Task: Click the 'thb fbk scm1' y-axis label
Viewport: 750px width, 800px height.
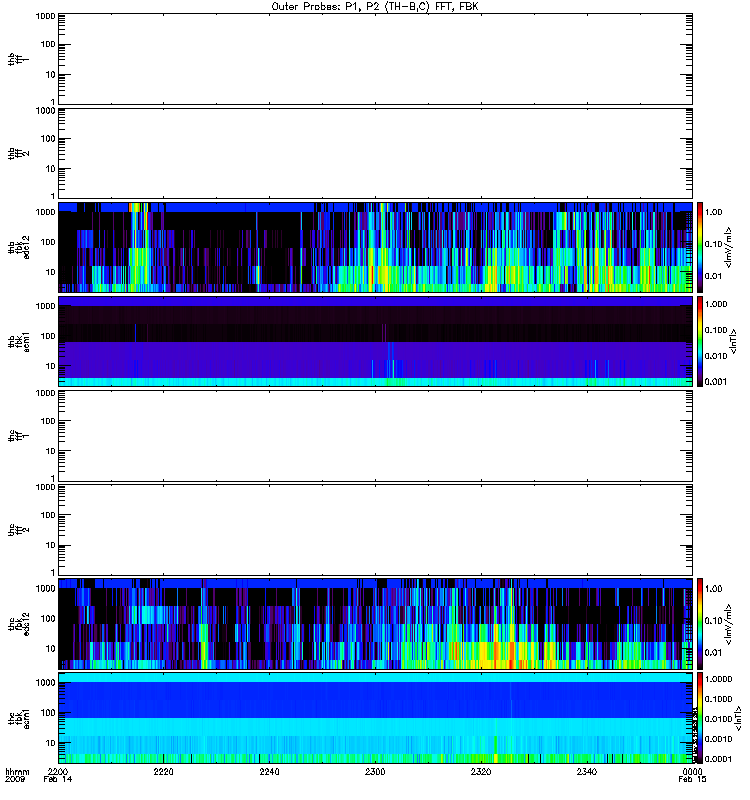Action: coord(18,341)
